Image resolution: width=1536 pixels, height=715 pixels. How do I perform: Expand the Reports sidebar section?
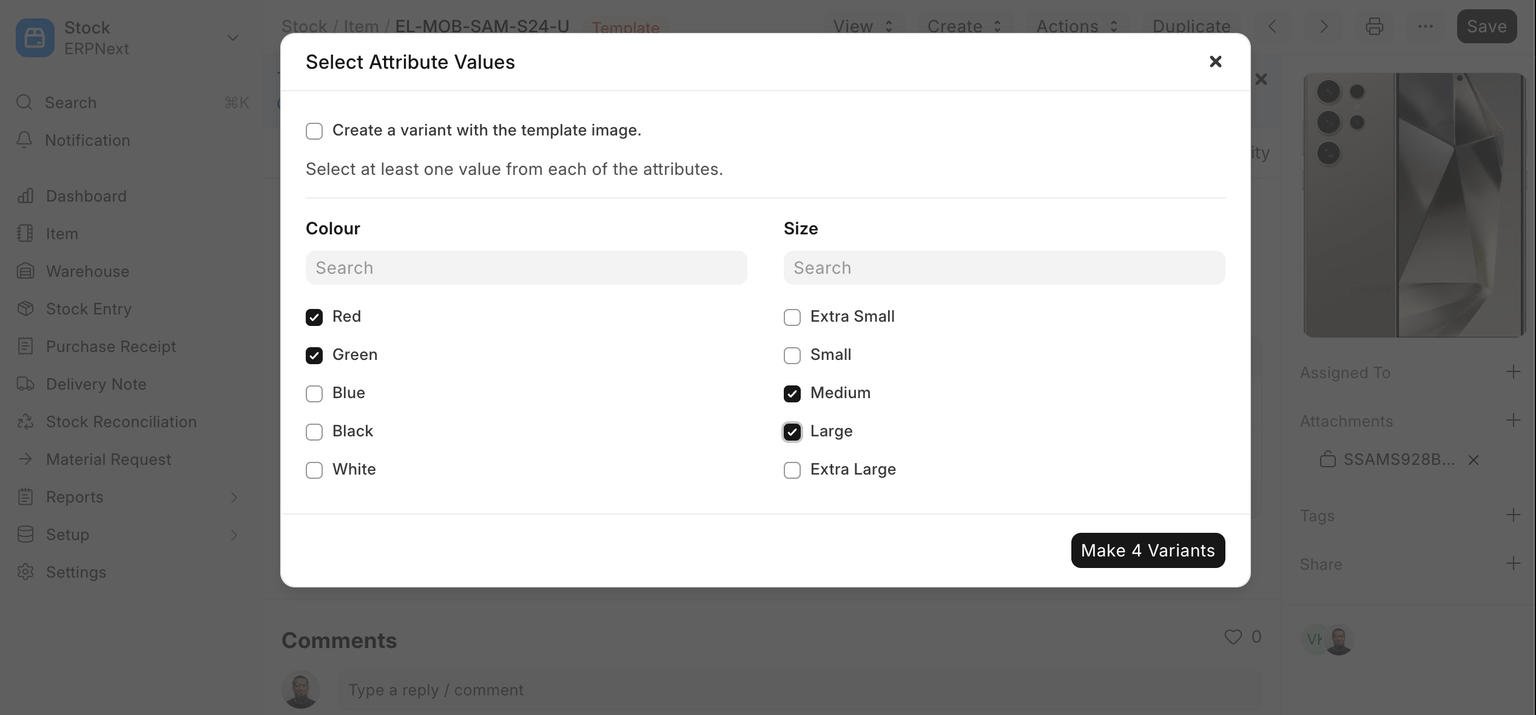pos(233,497)
